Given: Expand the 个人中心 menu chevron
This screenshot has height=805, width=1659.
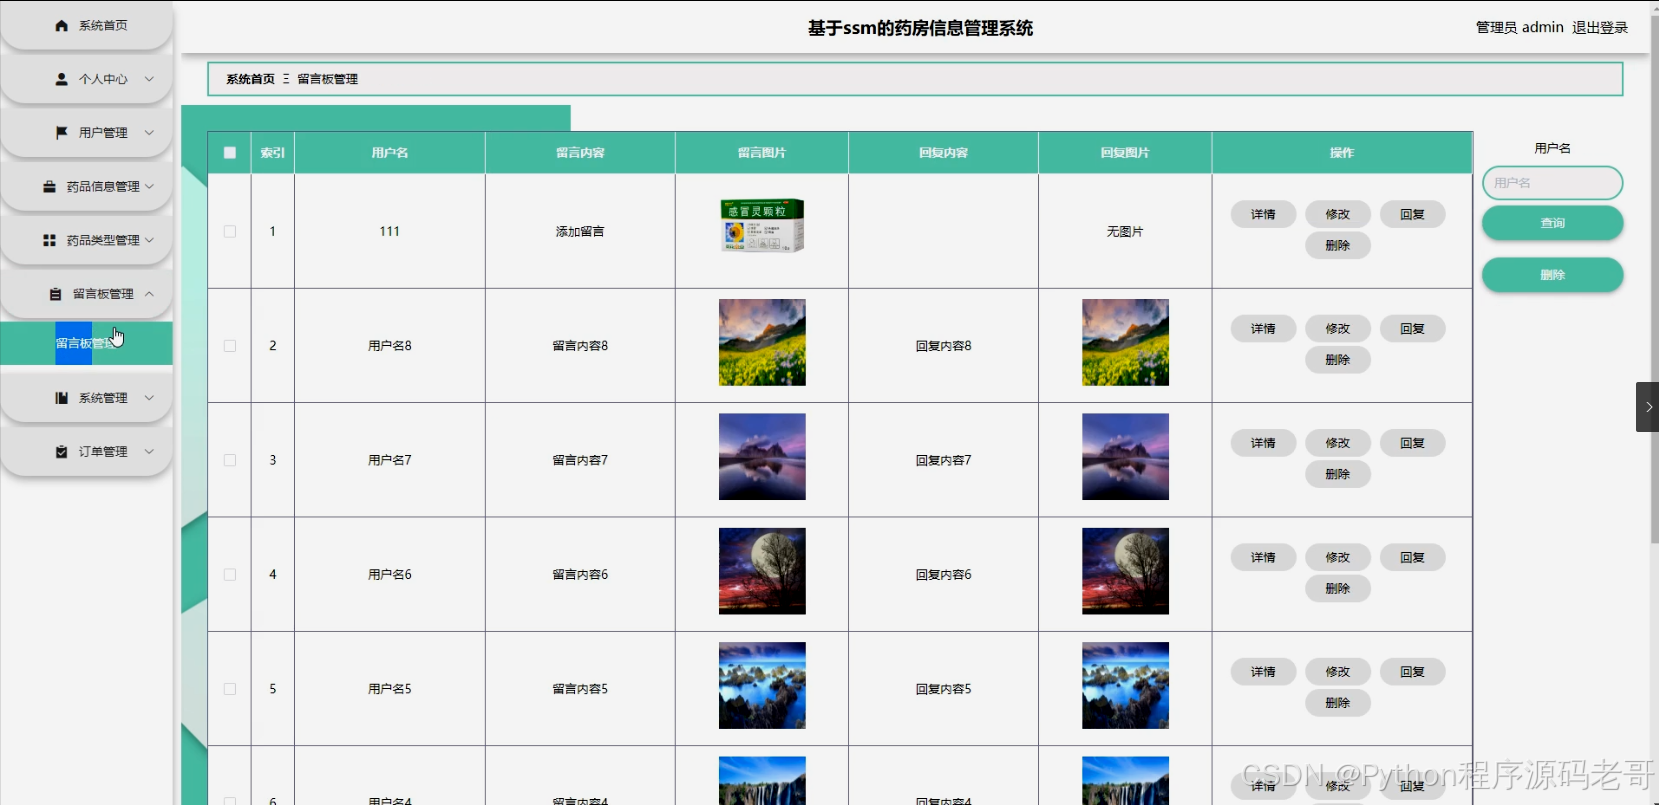Looking at the screenshot, I should [x=149, y=79].
